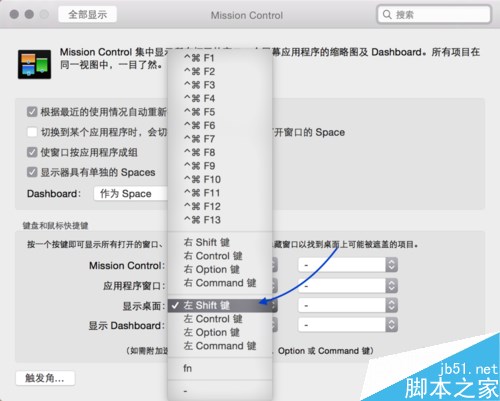Toggle auto-rearrange Spaces by recent use checkbox

click(32, 112)
